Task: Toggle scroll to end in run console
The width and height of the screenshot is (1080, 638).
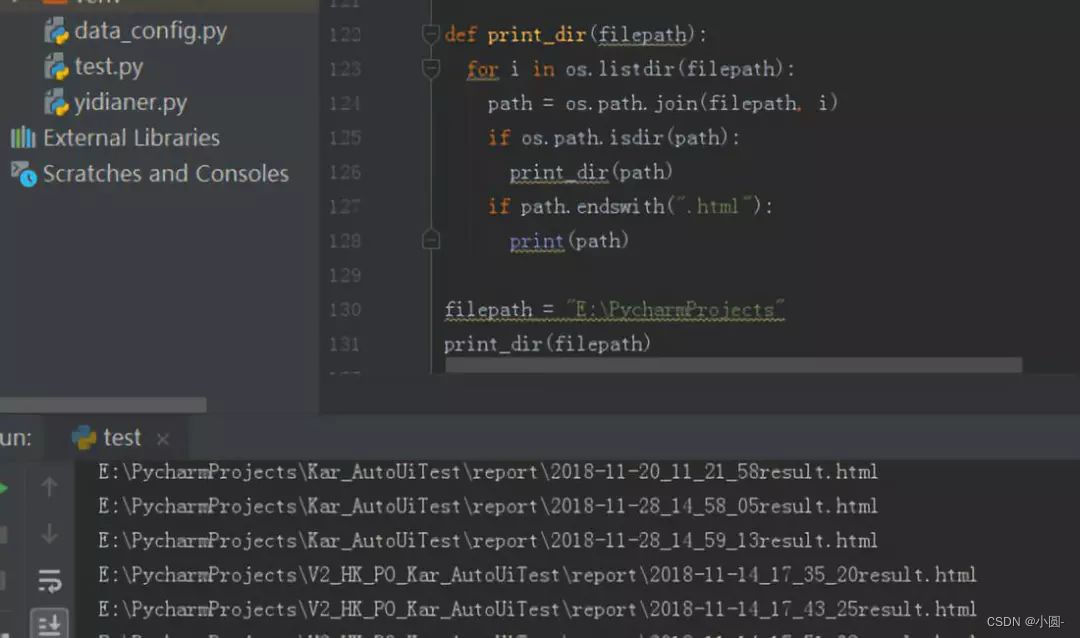Action: tap(50, 624)
